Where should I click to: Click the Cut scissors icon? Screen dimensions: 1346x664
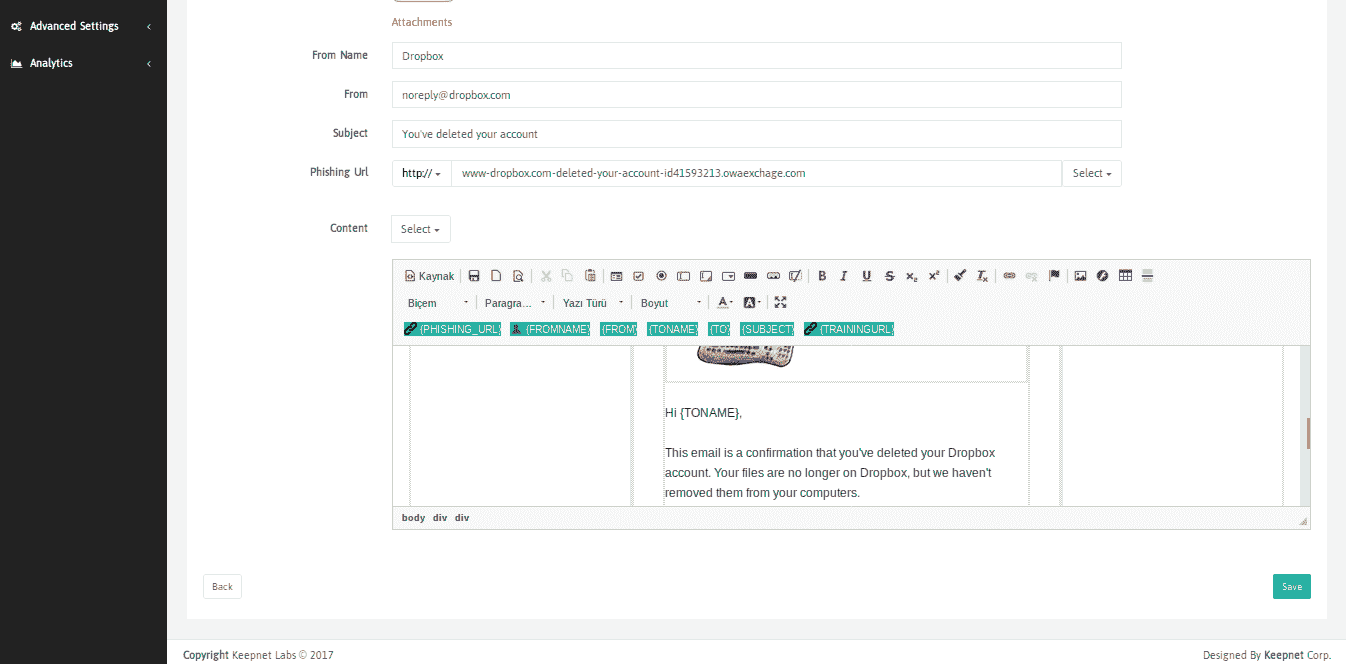pyautogui.click(x=546, y=276)
